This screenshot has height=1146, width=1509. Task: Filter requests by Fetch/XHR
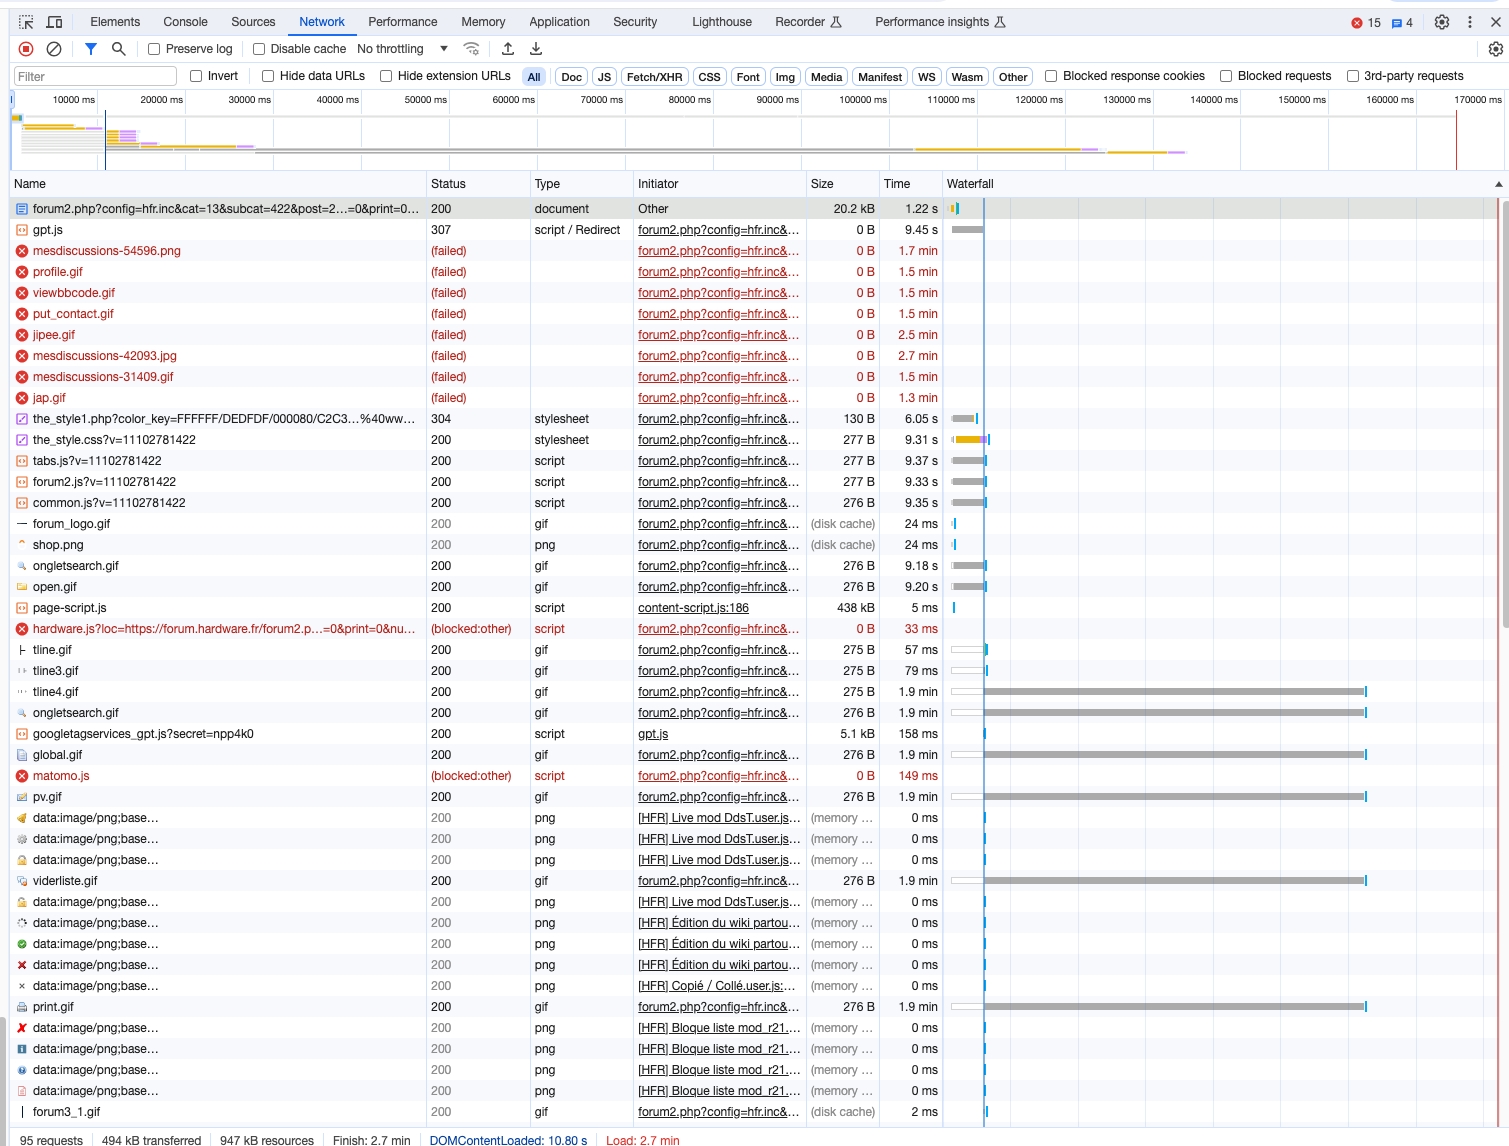(x=654, y=77)
